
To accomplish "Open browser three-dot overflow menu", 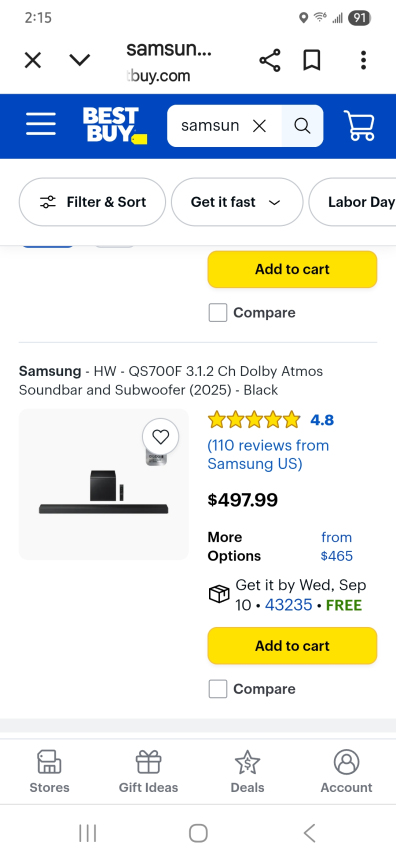I will coord(363,60).
